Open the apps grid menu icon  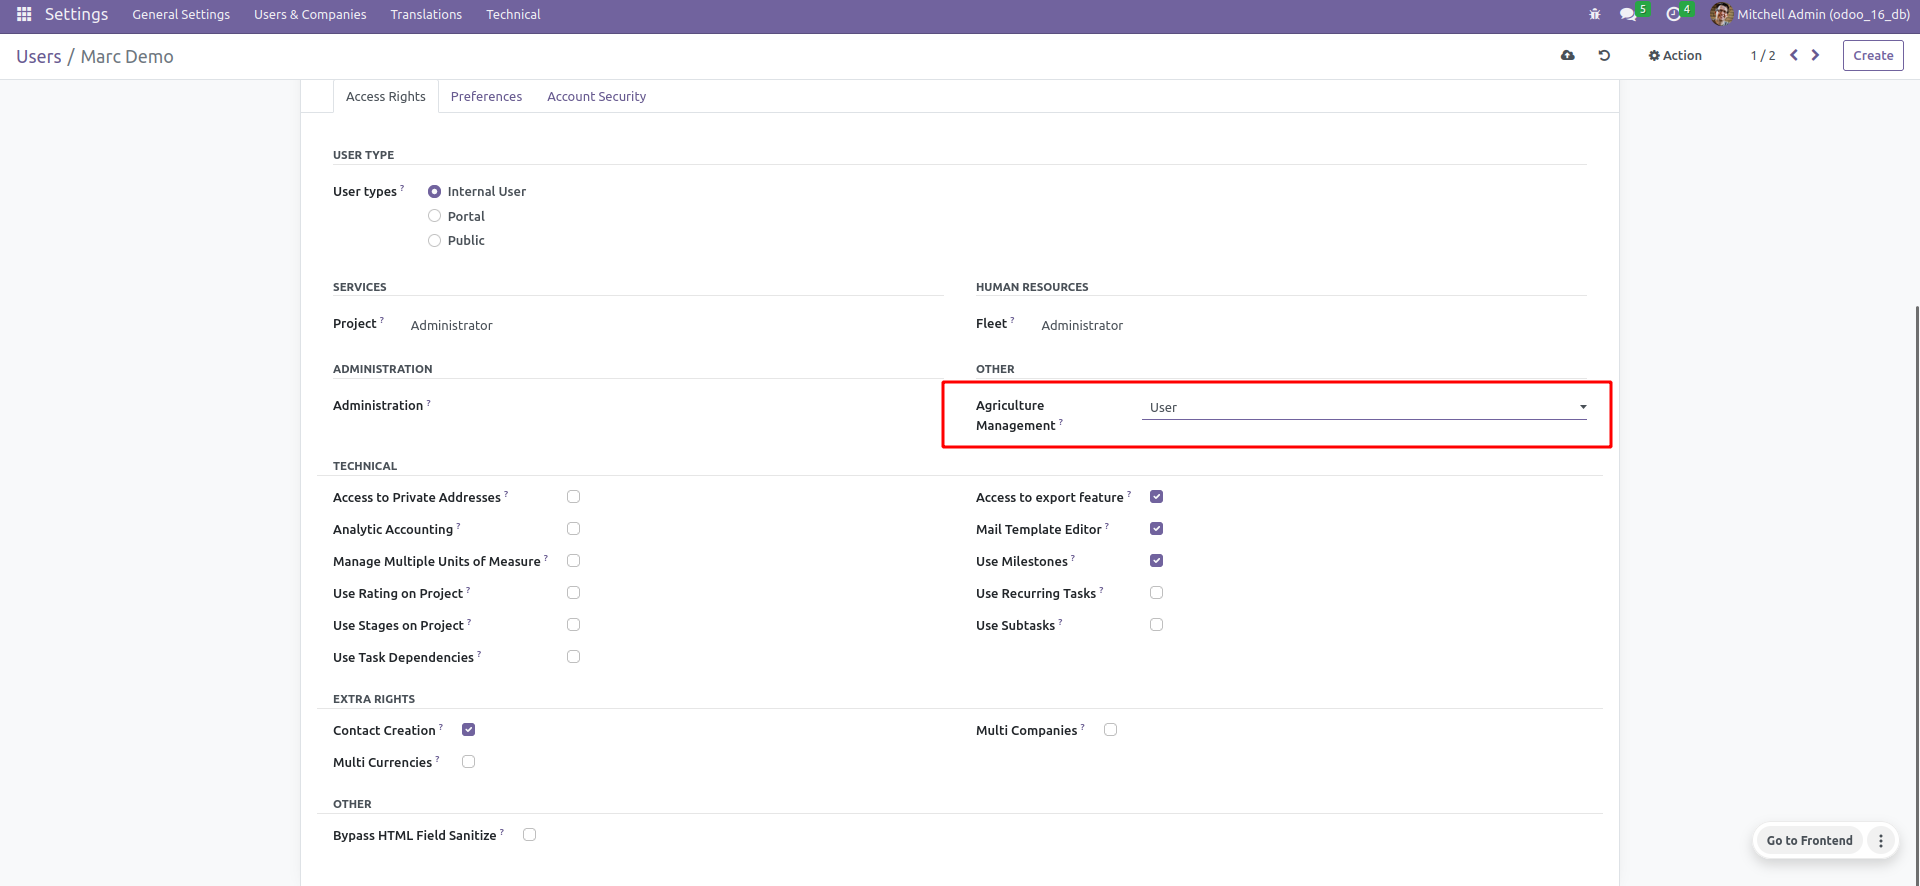pos(24,14)
